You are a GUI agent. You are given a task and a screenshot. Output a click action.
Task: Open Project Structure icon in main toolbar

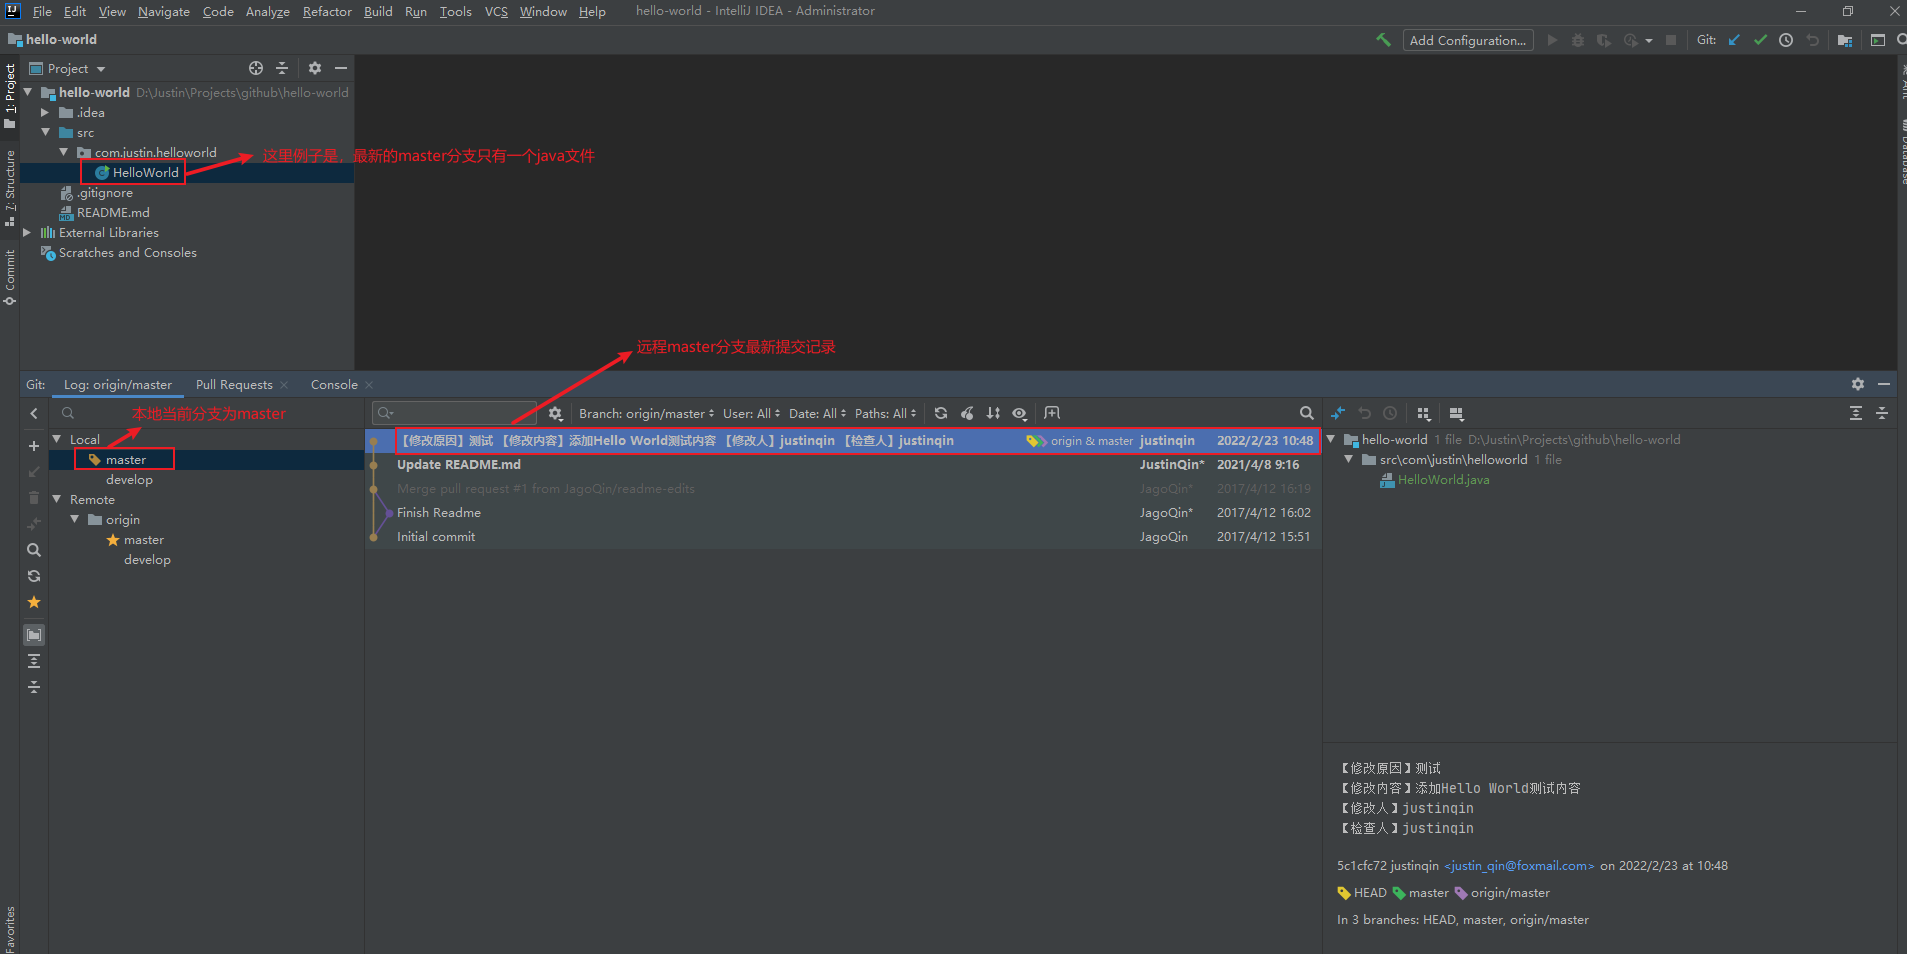coord(1845,40)
